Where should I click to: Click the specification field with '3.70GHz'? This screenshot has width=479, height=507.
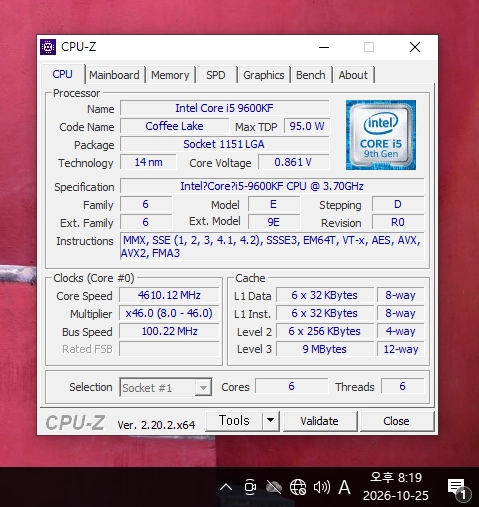(272, 186)
